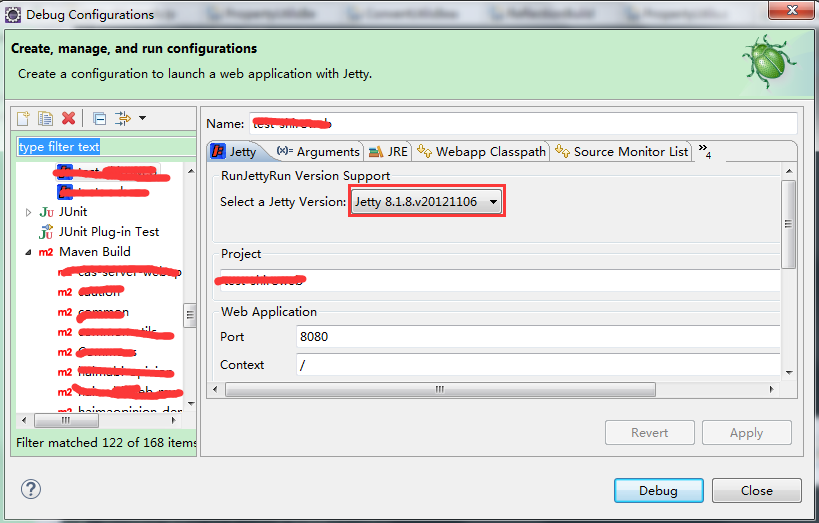Open the Jetty Version dropdown

[426, 202]
